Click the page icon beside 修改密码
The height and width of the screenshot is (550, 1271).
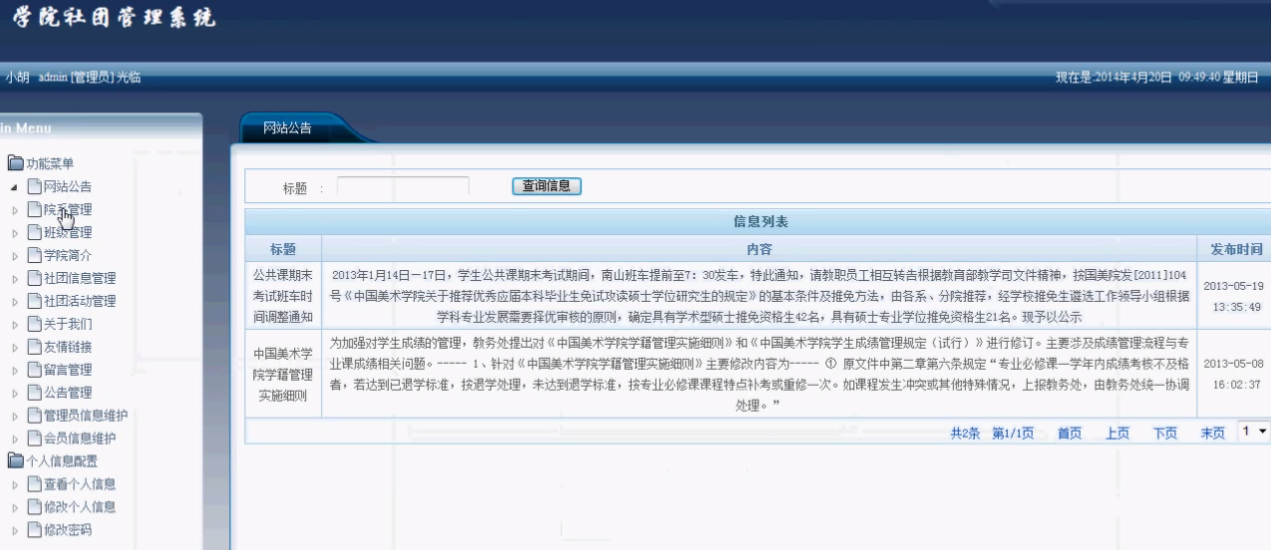point(35,530)
